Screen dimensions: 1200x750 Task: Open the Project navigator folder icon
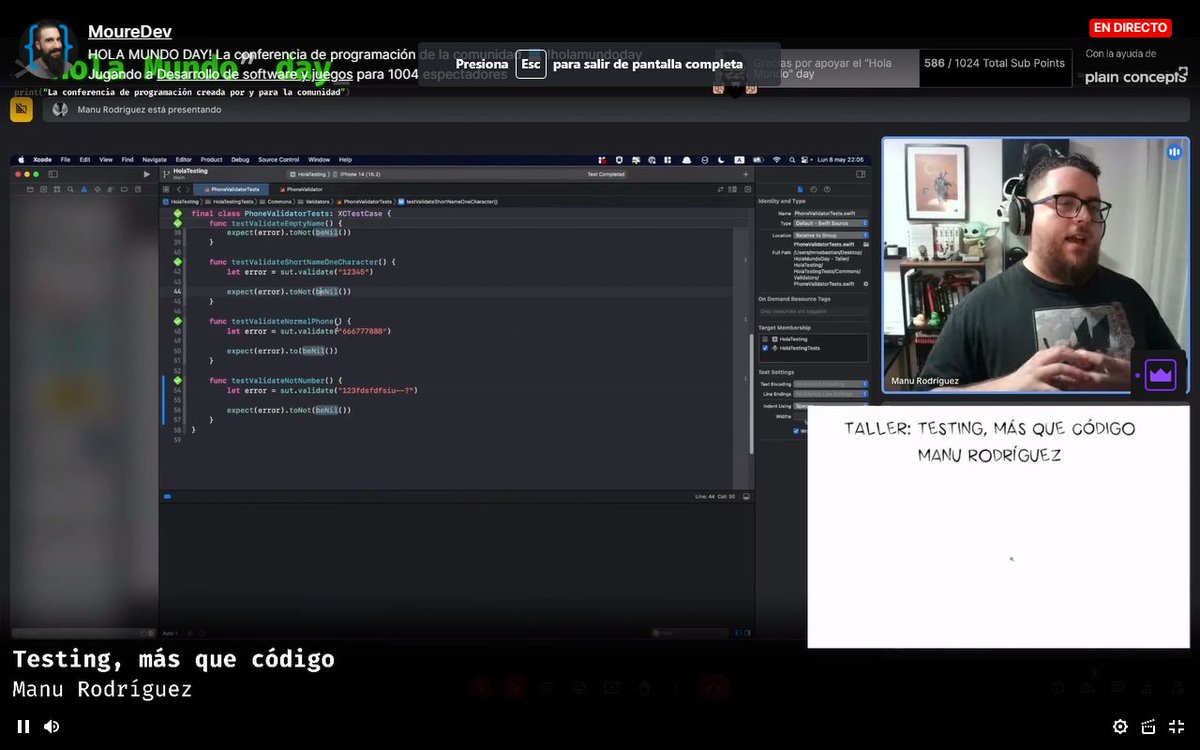[x=30, y=189]
